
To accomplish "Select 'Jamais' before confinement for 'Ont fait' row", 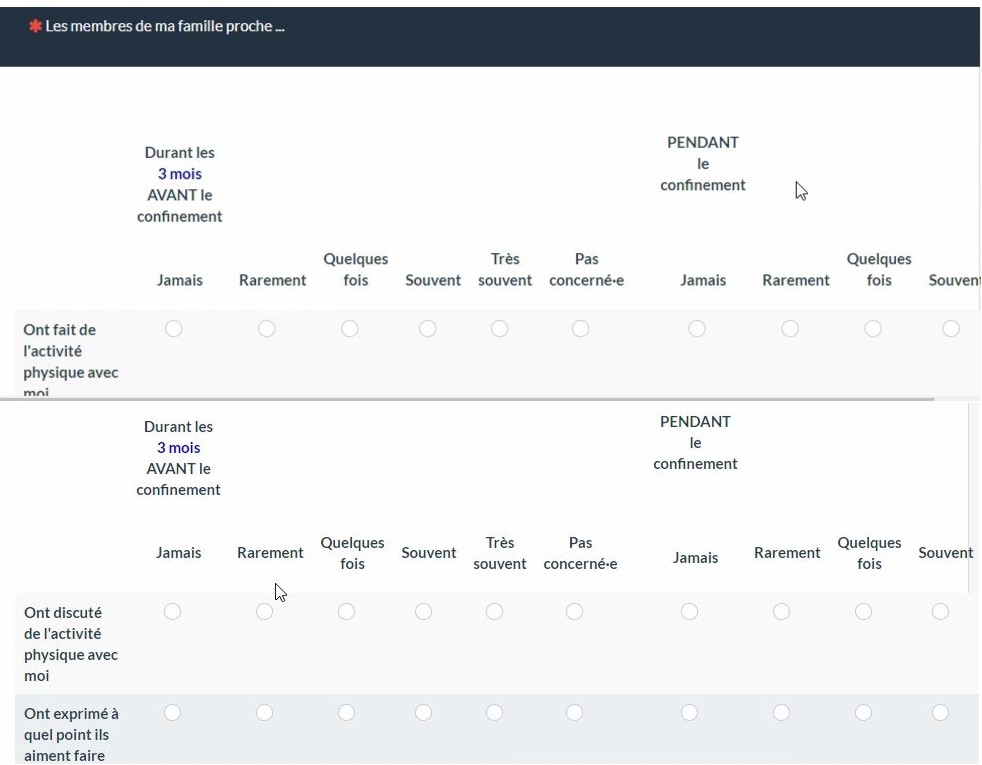I will click(173, 328).
